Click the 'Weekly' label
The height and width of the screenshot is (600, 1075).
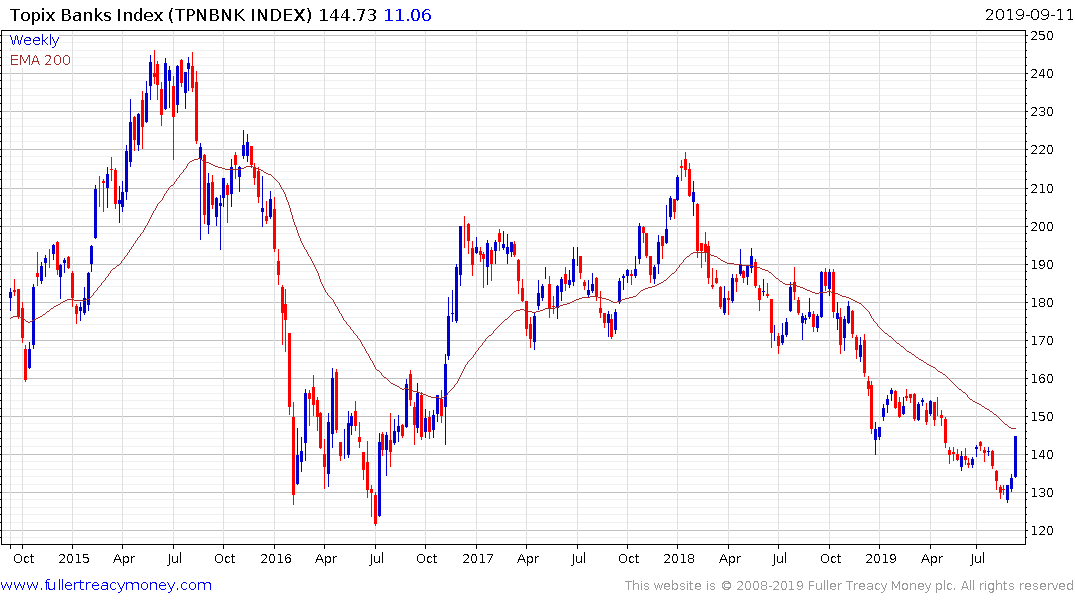pos(34,40)
